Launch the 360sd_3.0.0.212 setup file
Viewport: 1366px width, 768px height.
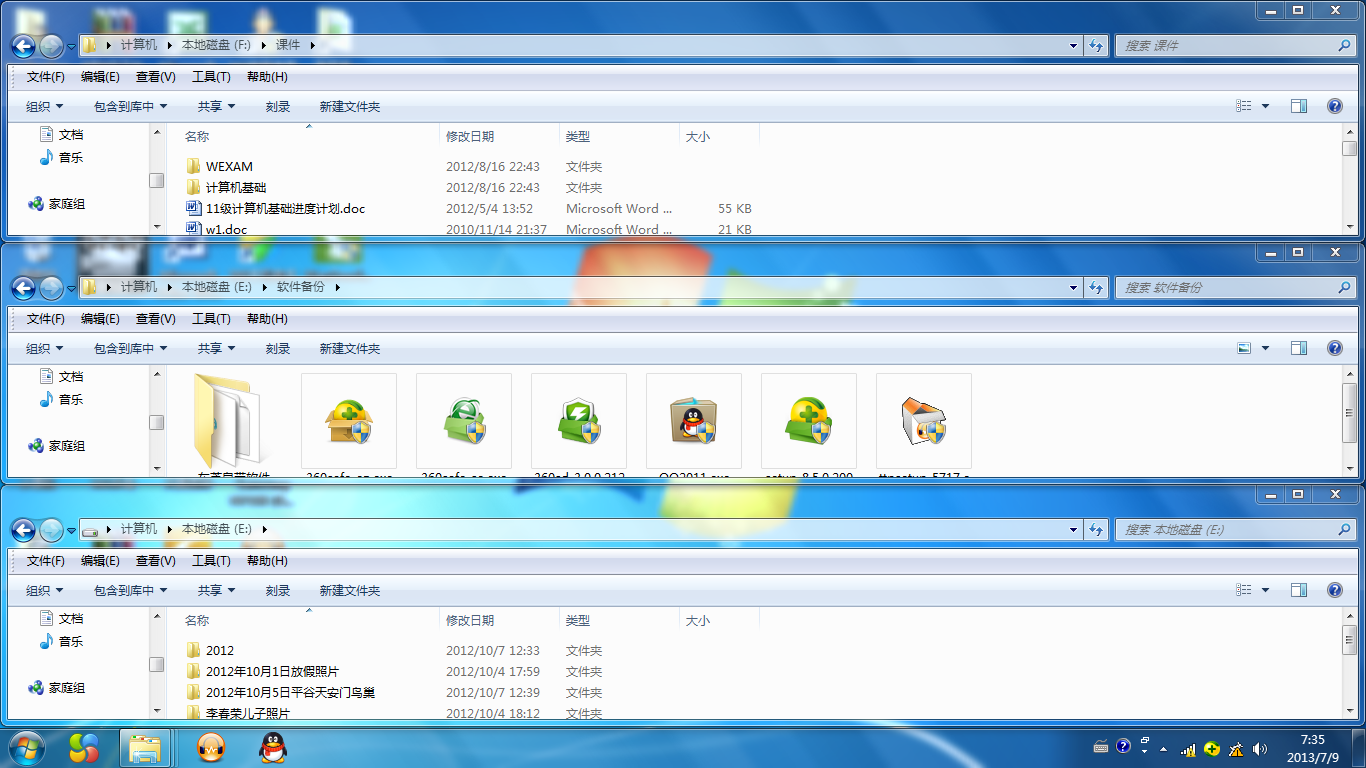click(x=578, y=420)
